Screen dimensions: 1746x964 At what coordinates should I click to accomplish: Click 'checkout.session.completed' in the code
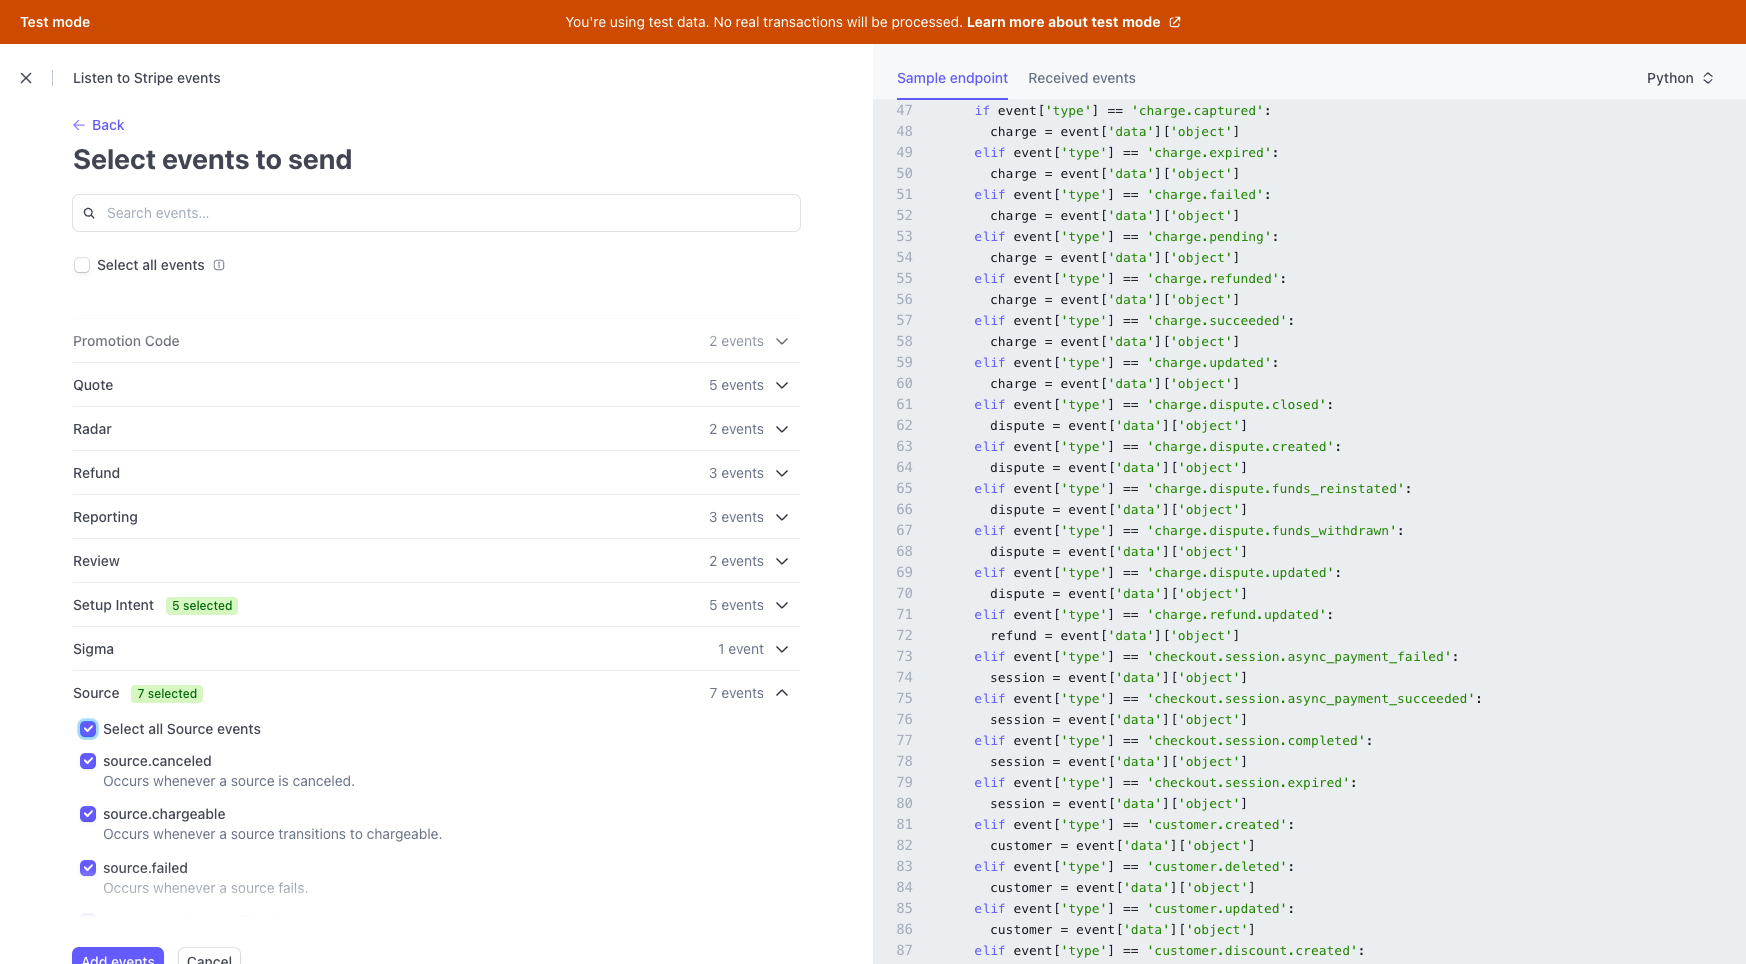coord(1256,741)
